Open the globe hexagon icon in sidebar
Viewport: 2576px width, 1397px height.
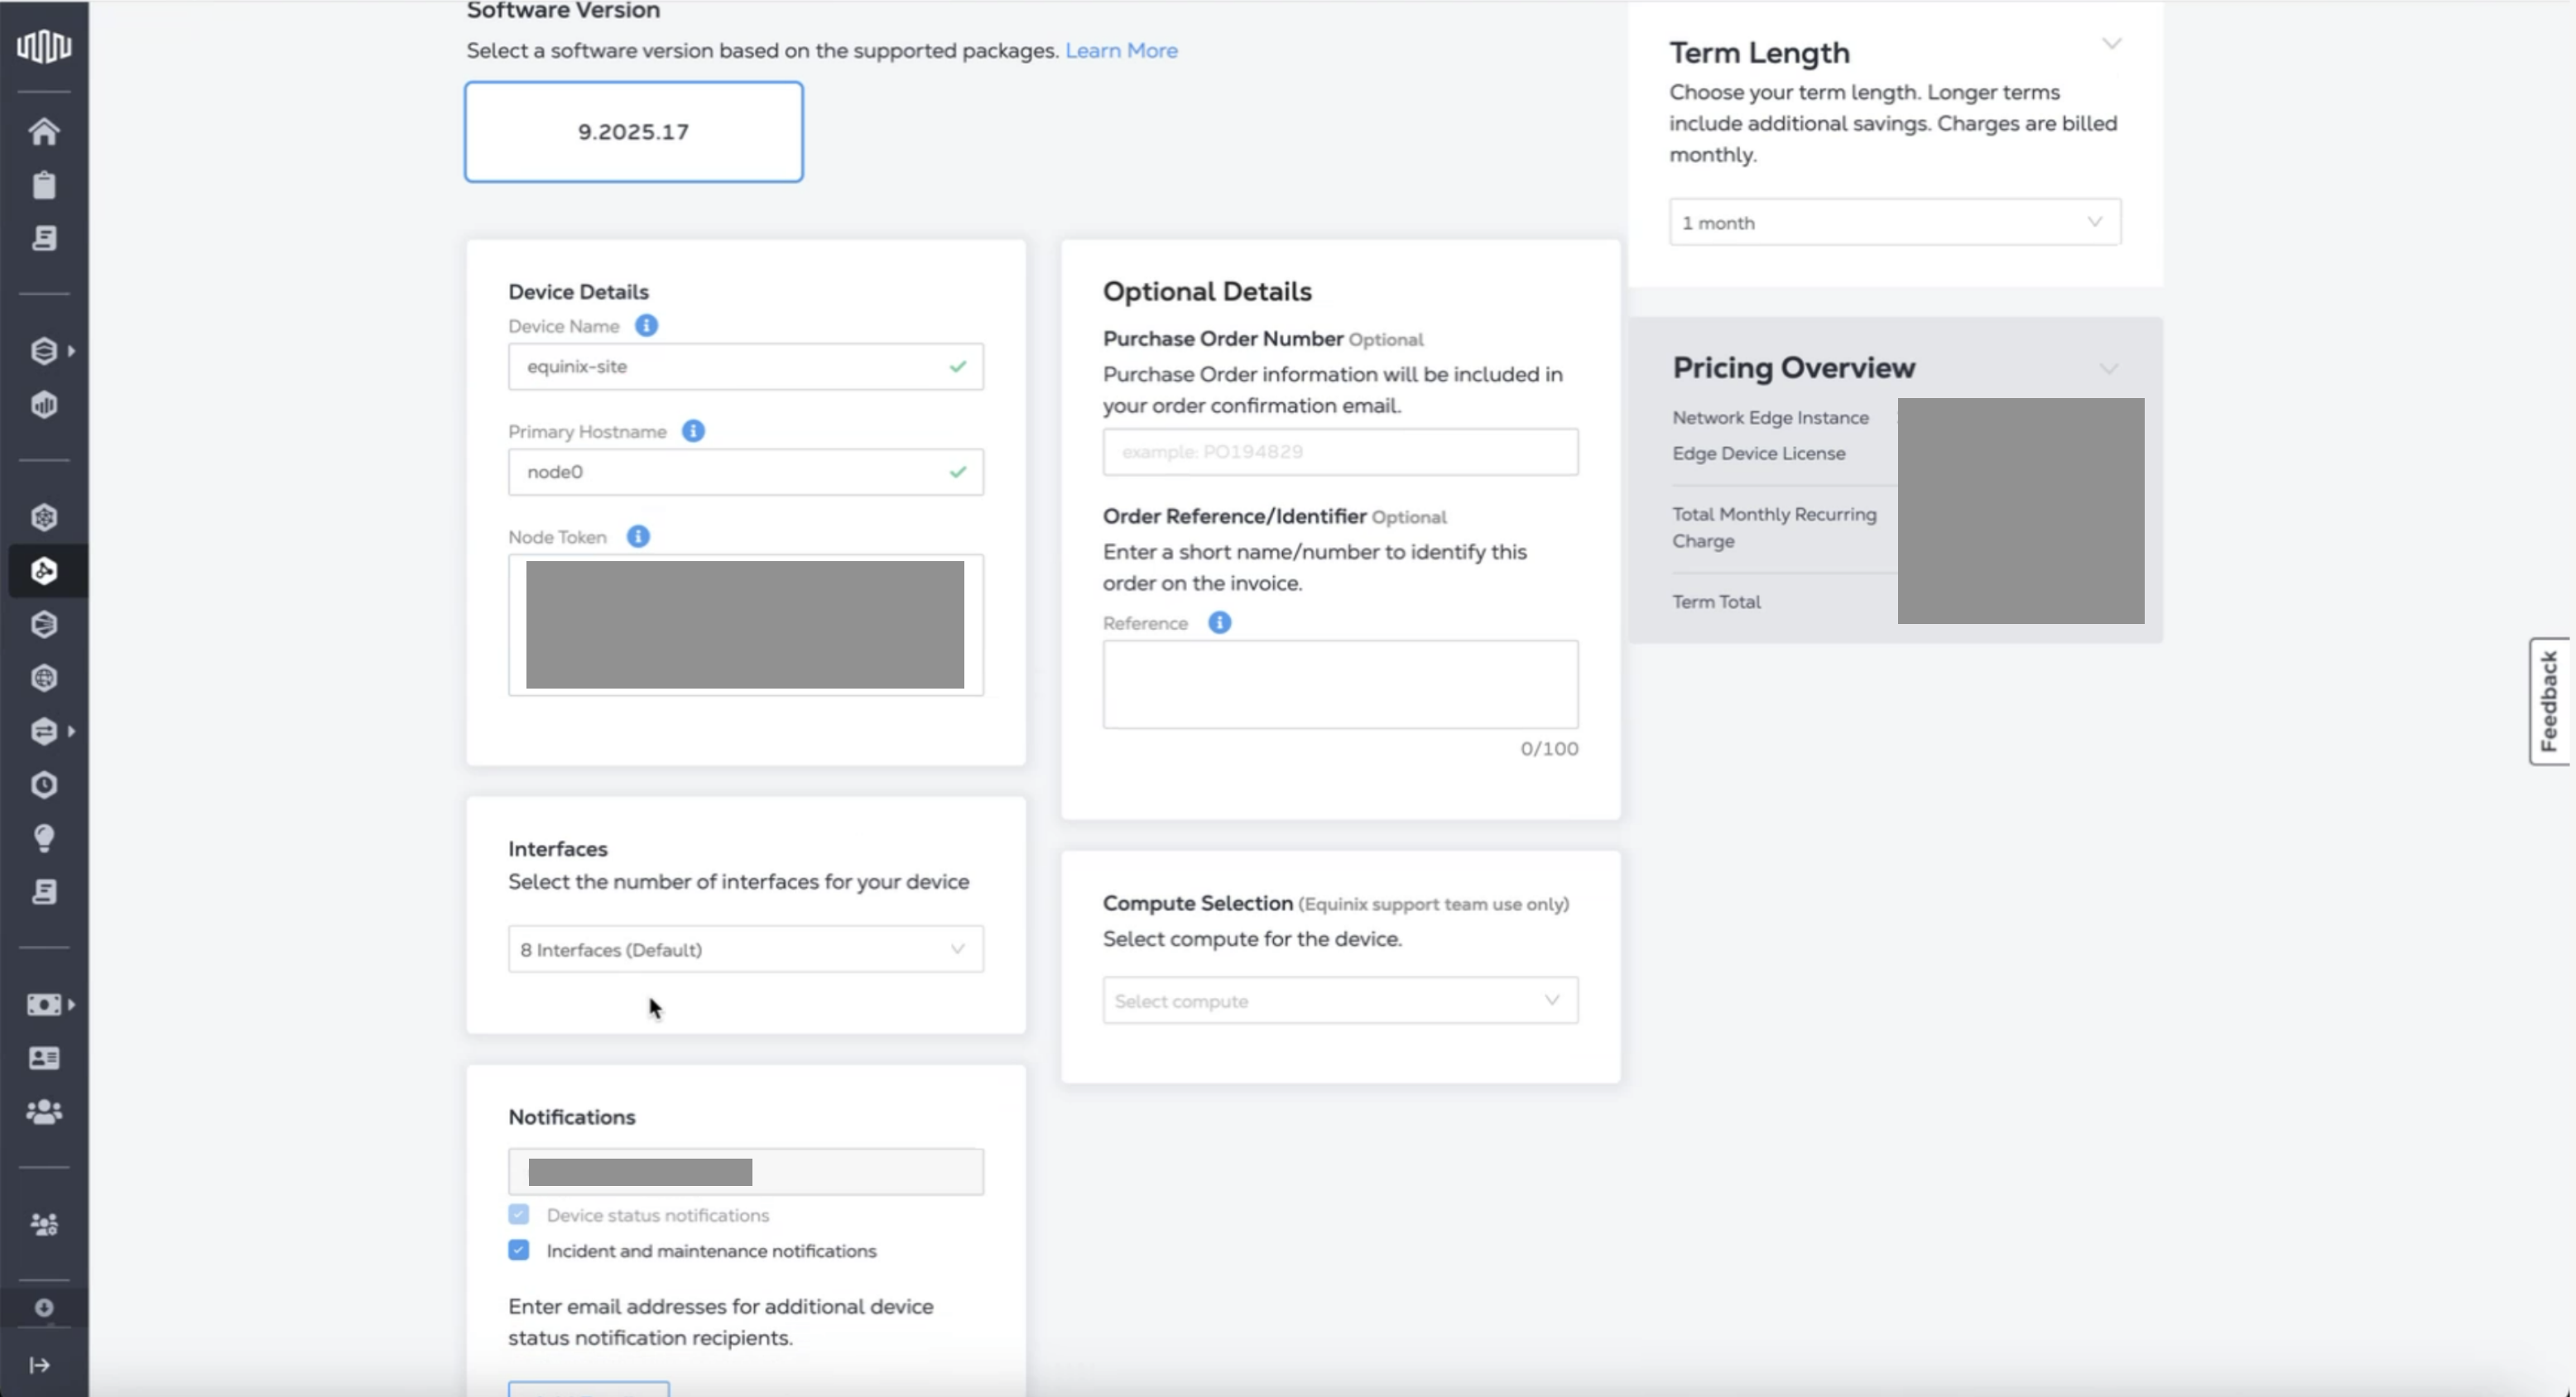[x=44, y=678]
